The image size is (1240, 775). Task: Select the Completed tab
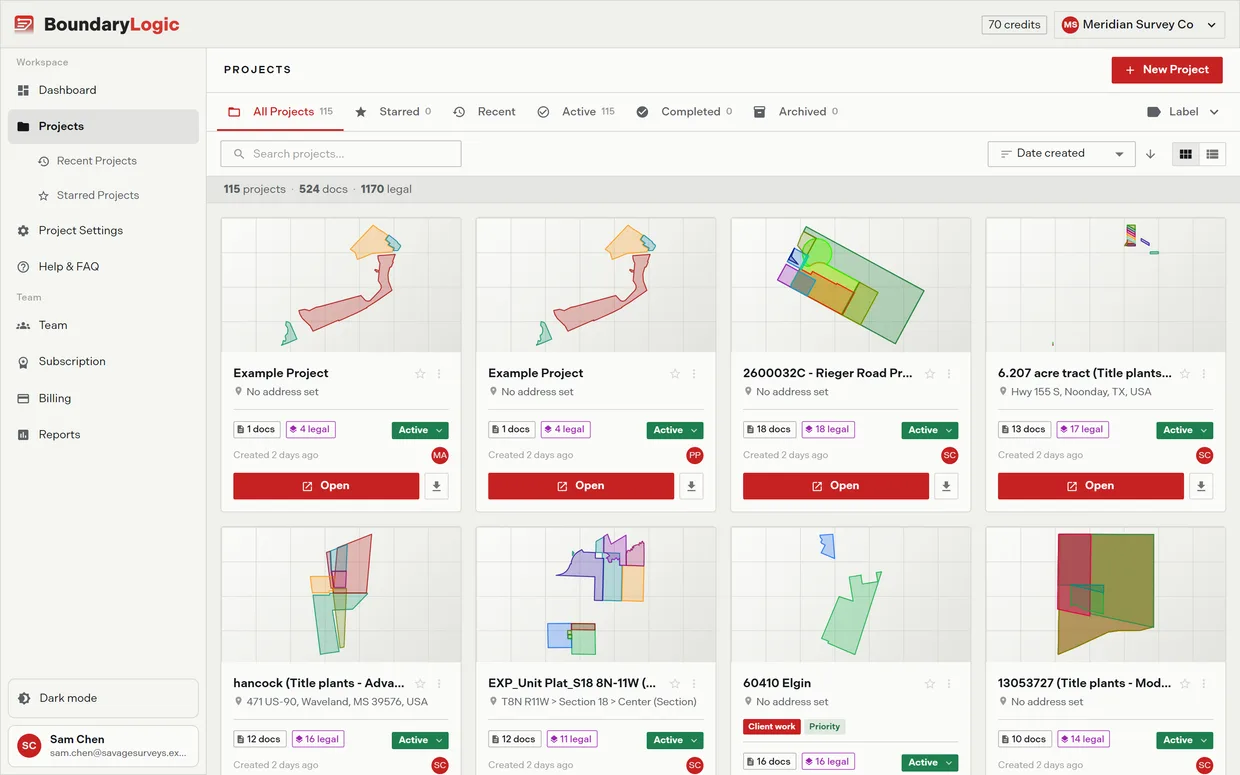684,112
